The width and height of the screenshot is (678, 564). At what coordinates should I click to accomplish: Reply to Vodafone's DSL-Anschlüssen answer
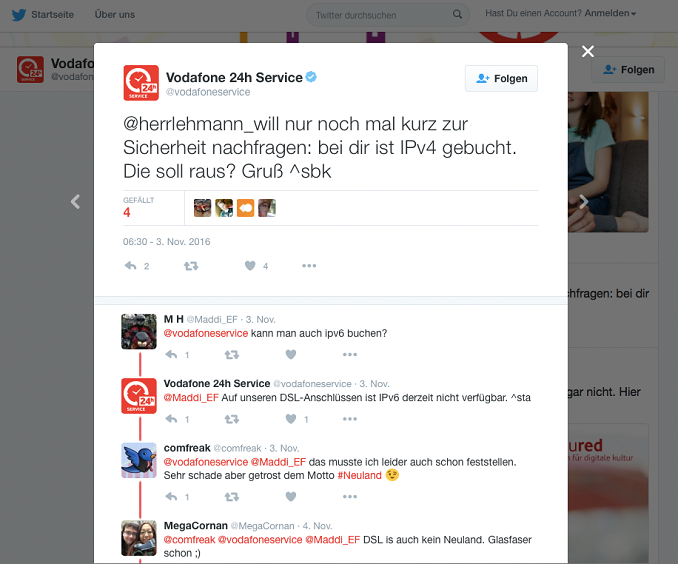[171, 419]
